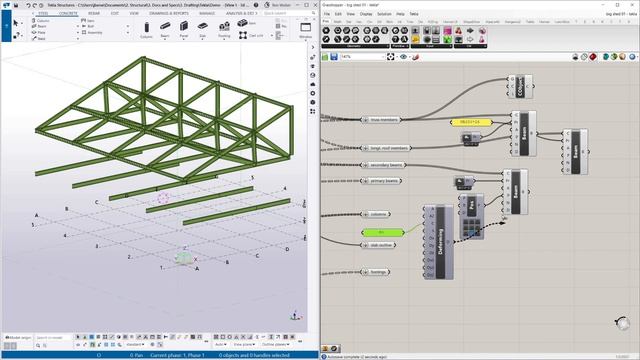
Task: Click the primary beams parameter on Grasshopper canvas
Action: click(x=381, y=181)
